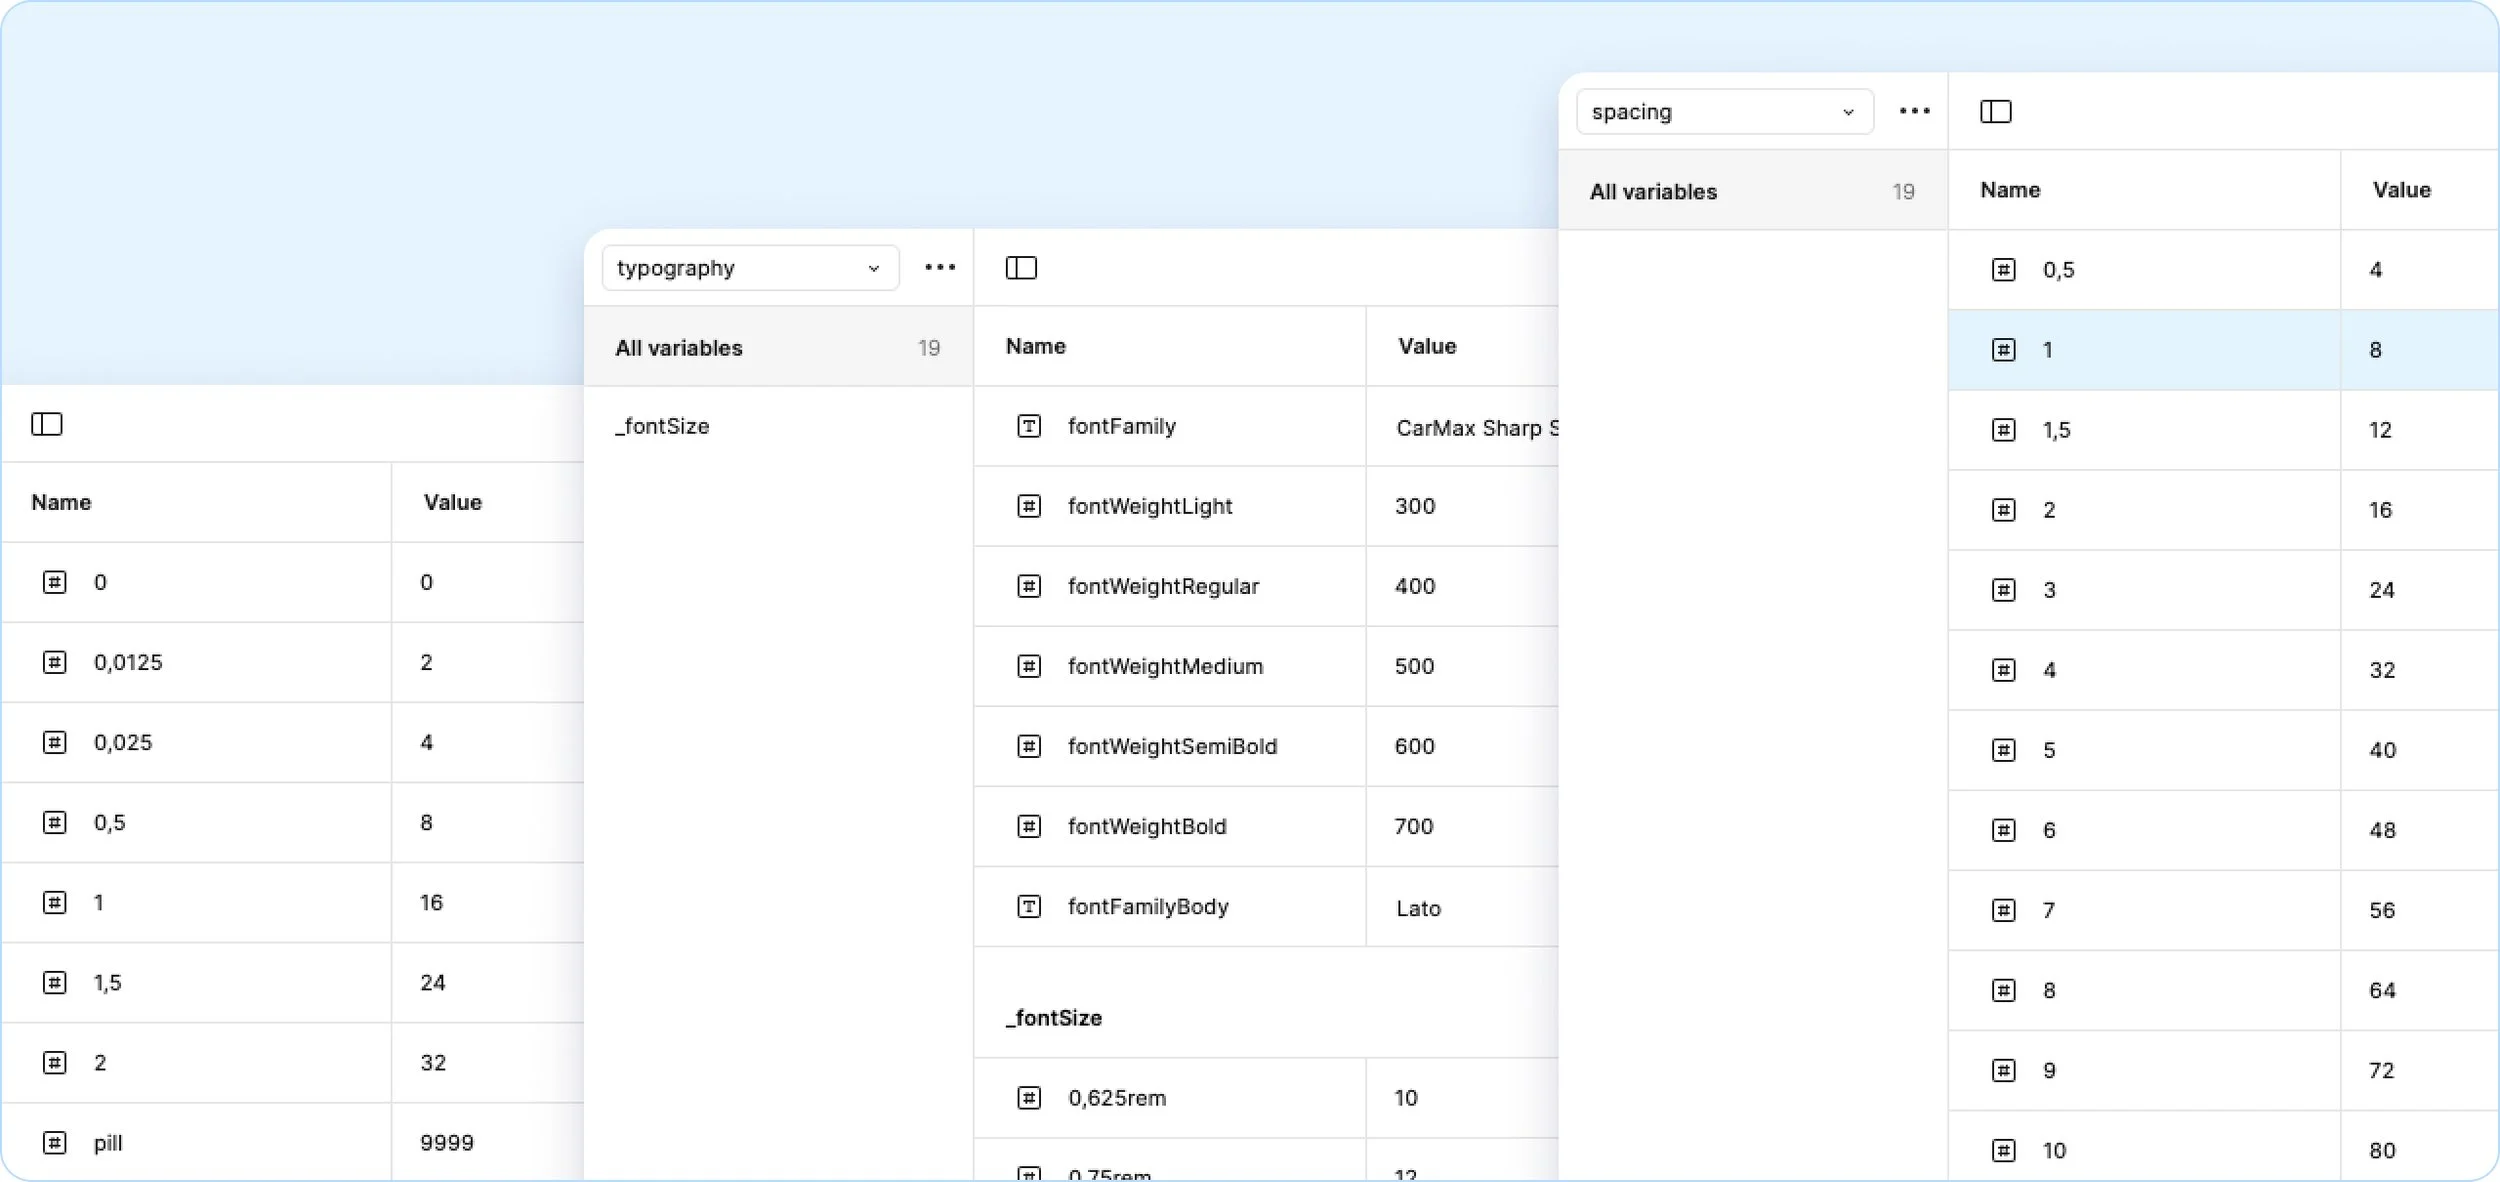Screen dimensions: 2500x1182
Task: Click number icon of 0,0125 variable
Action: (x=55, y=662)
